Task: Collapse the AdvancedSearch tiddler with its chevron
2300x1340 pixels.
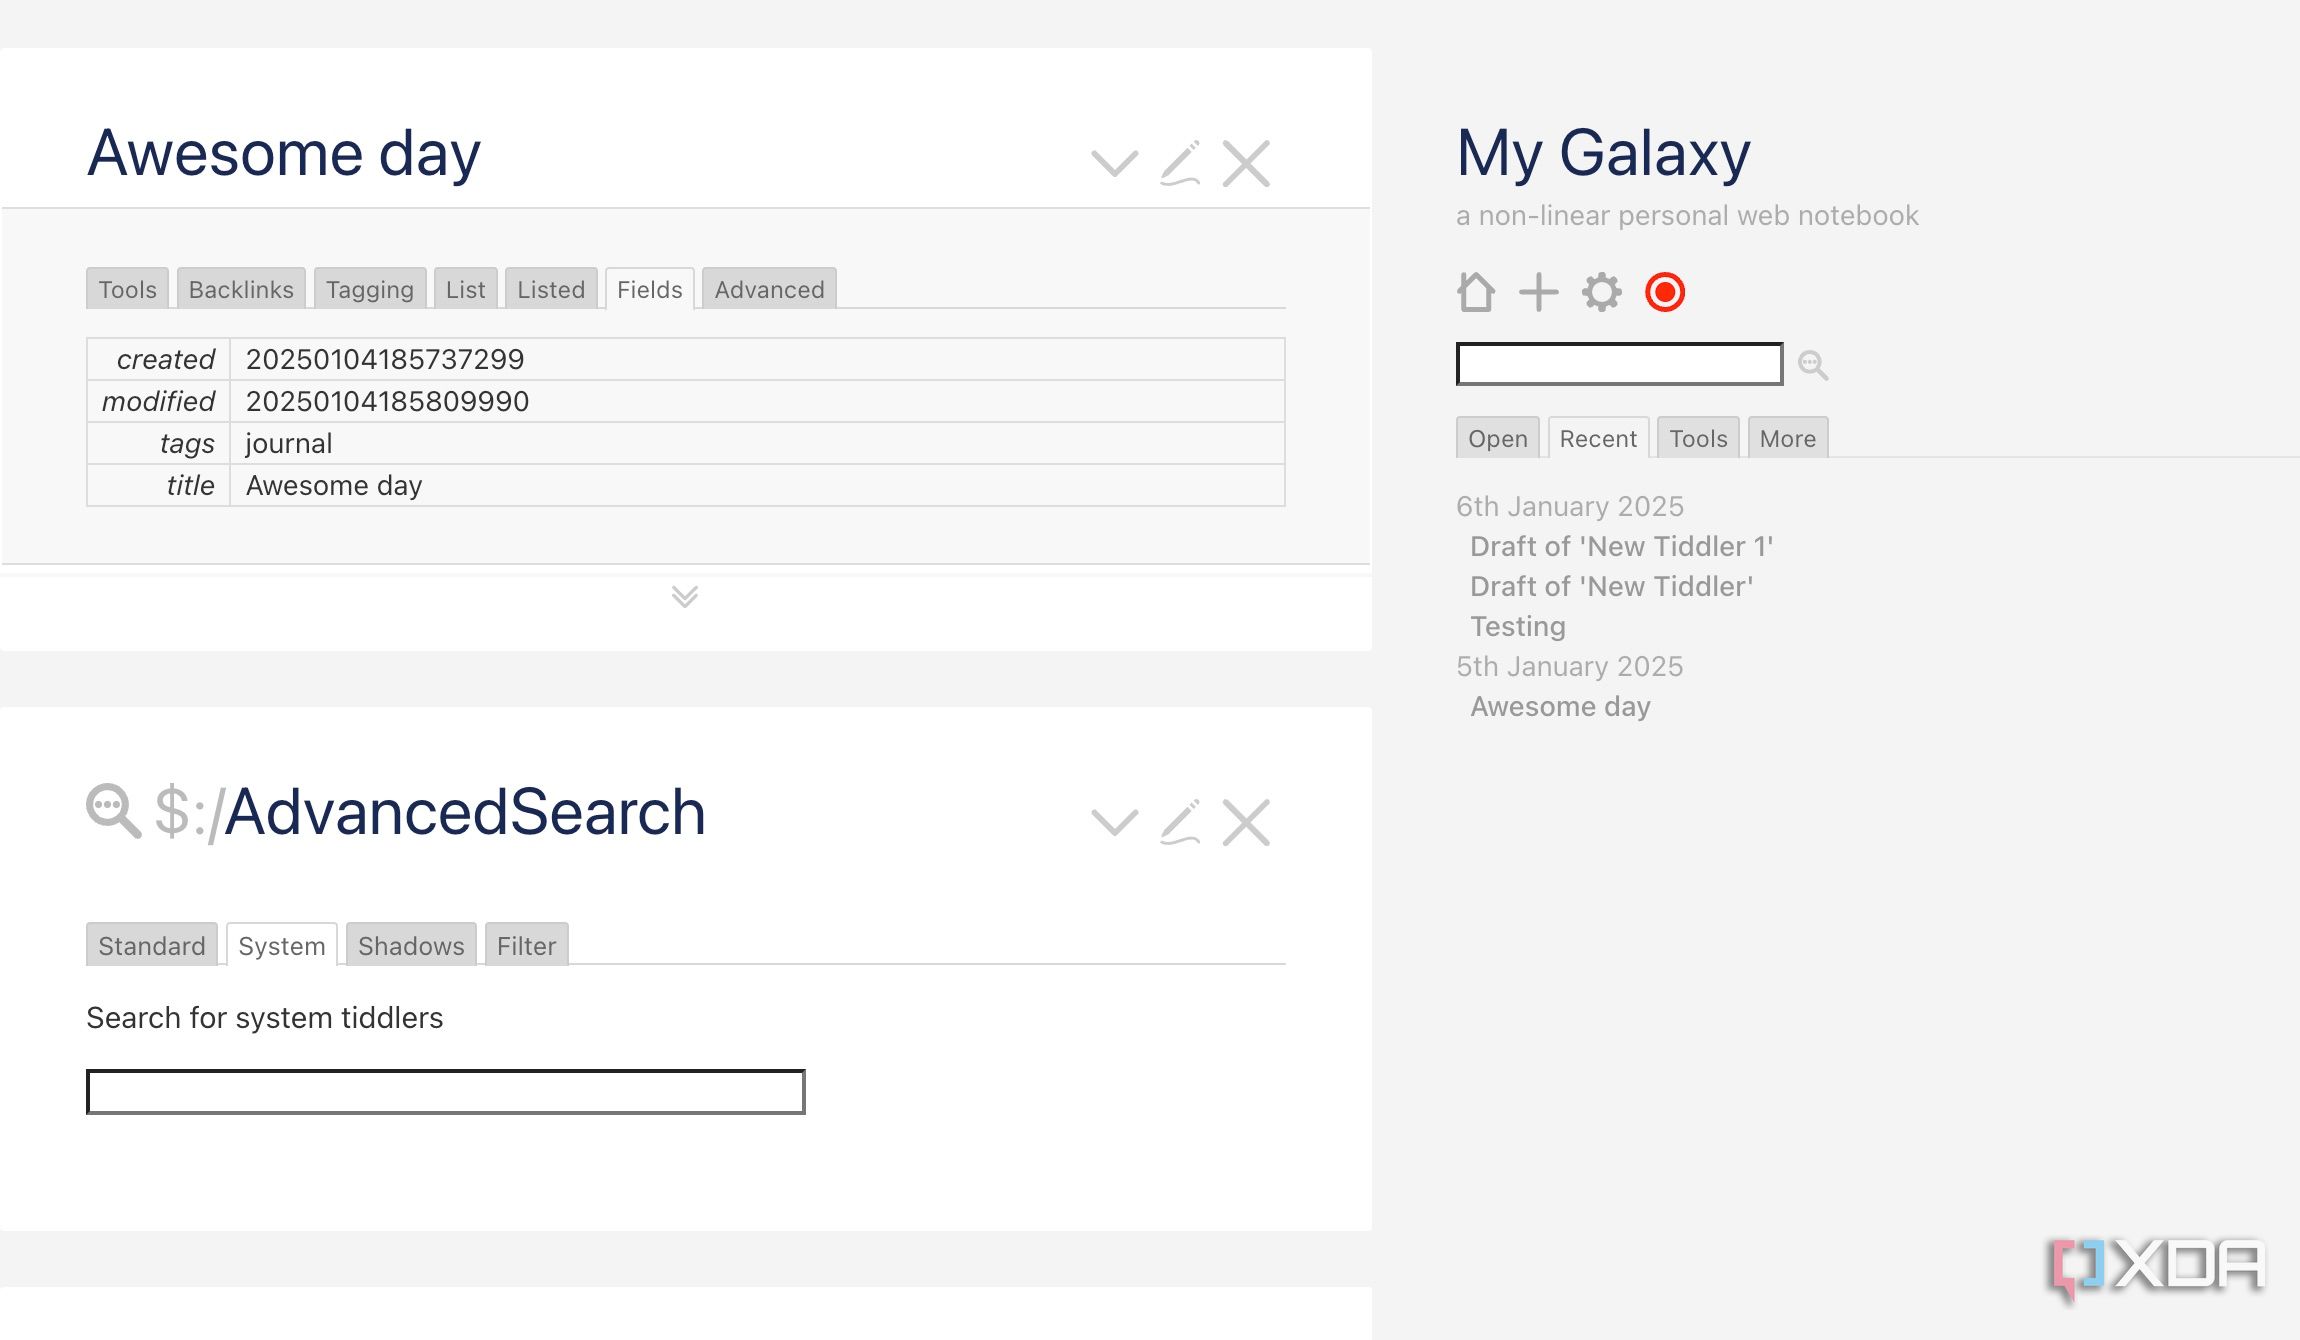Action: 1115,823
